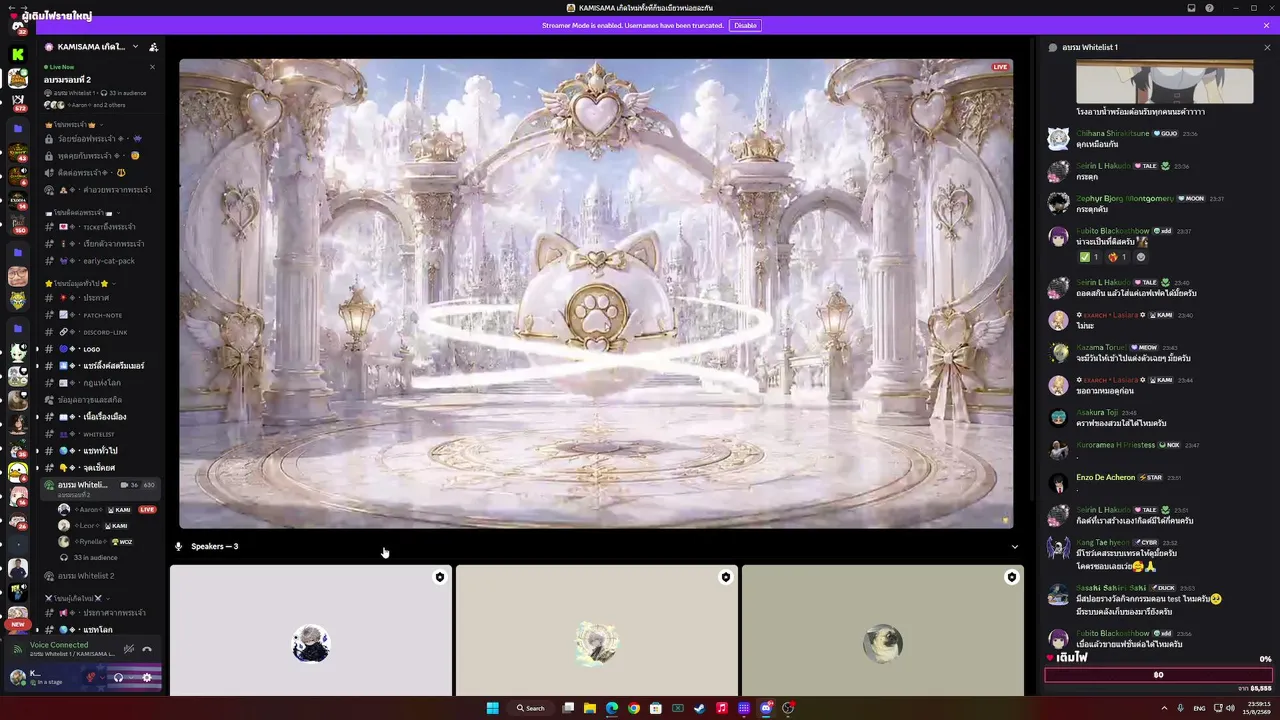
Task: Close the stage chat panel
Action: click(x=1267, y=47)
